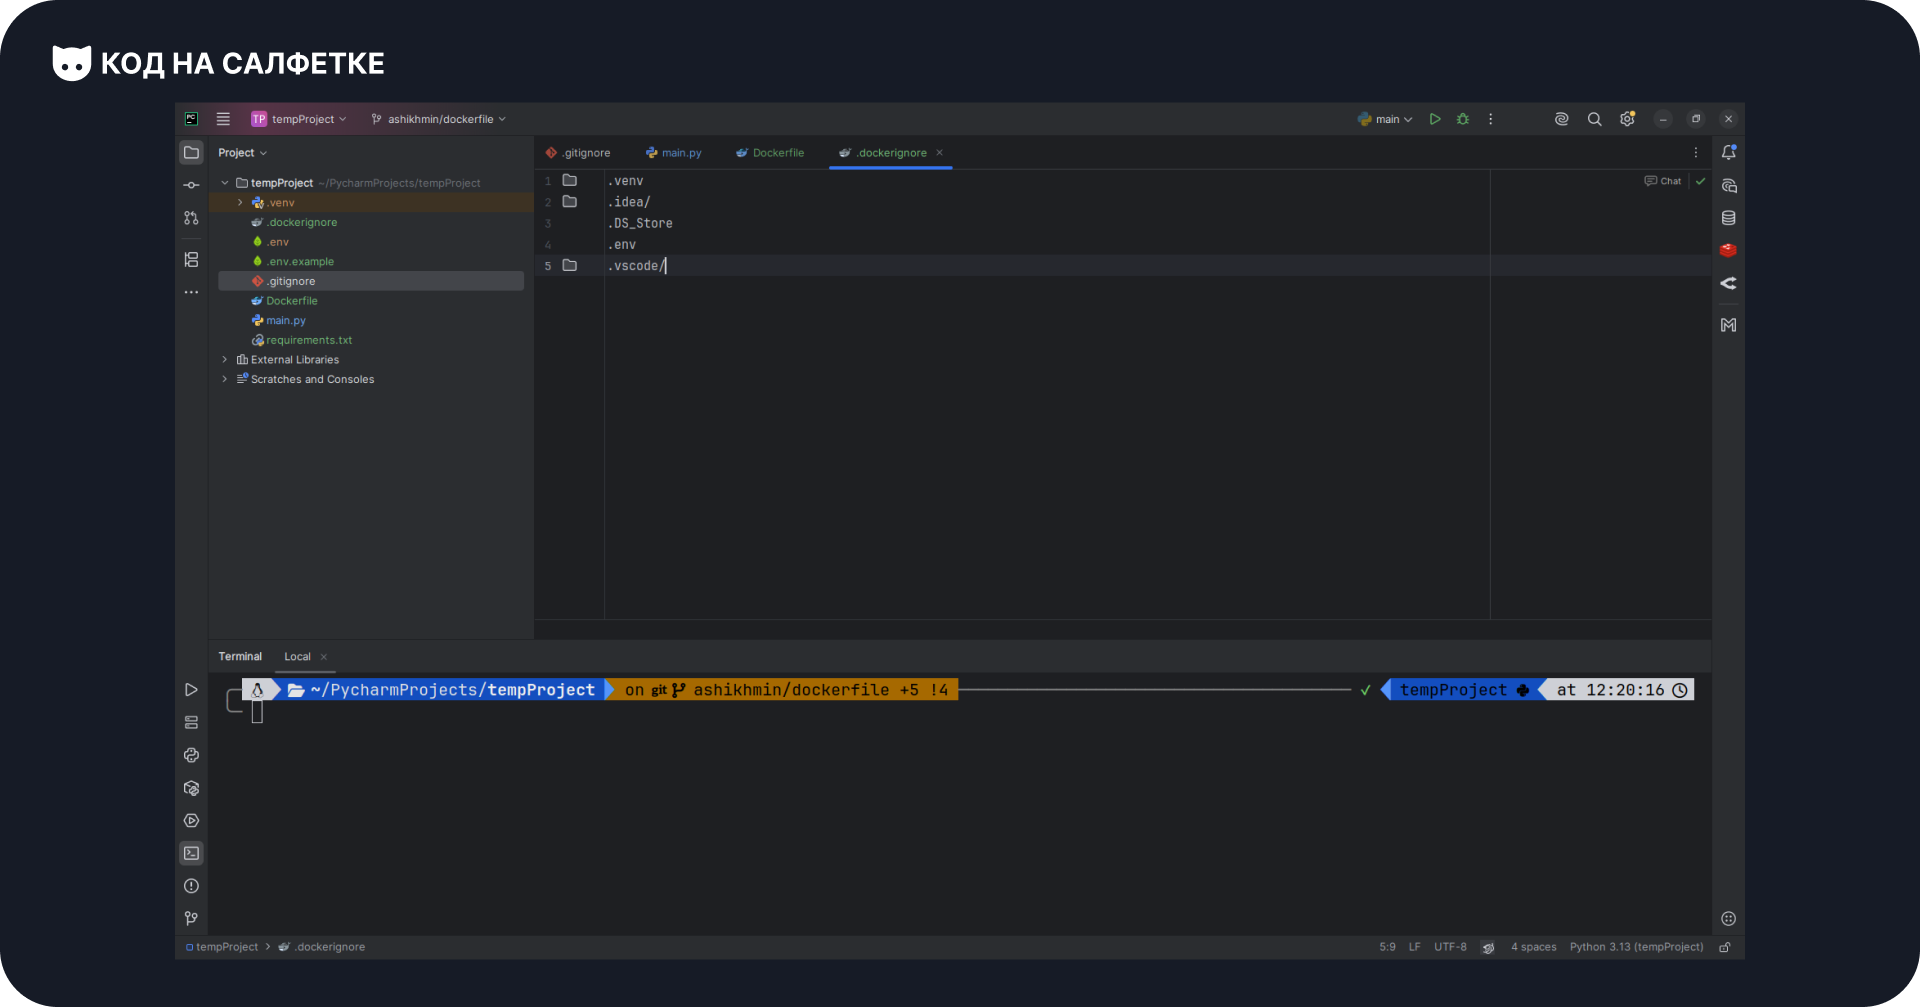Viewport: 1920px width, 1007px height.
Task: Open the Project tool window icon
Action: [x=191, y=153]
